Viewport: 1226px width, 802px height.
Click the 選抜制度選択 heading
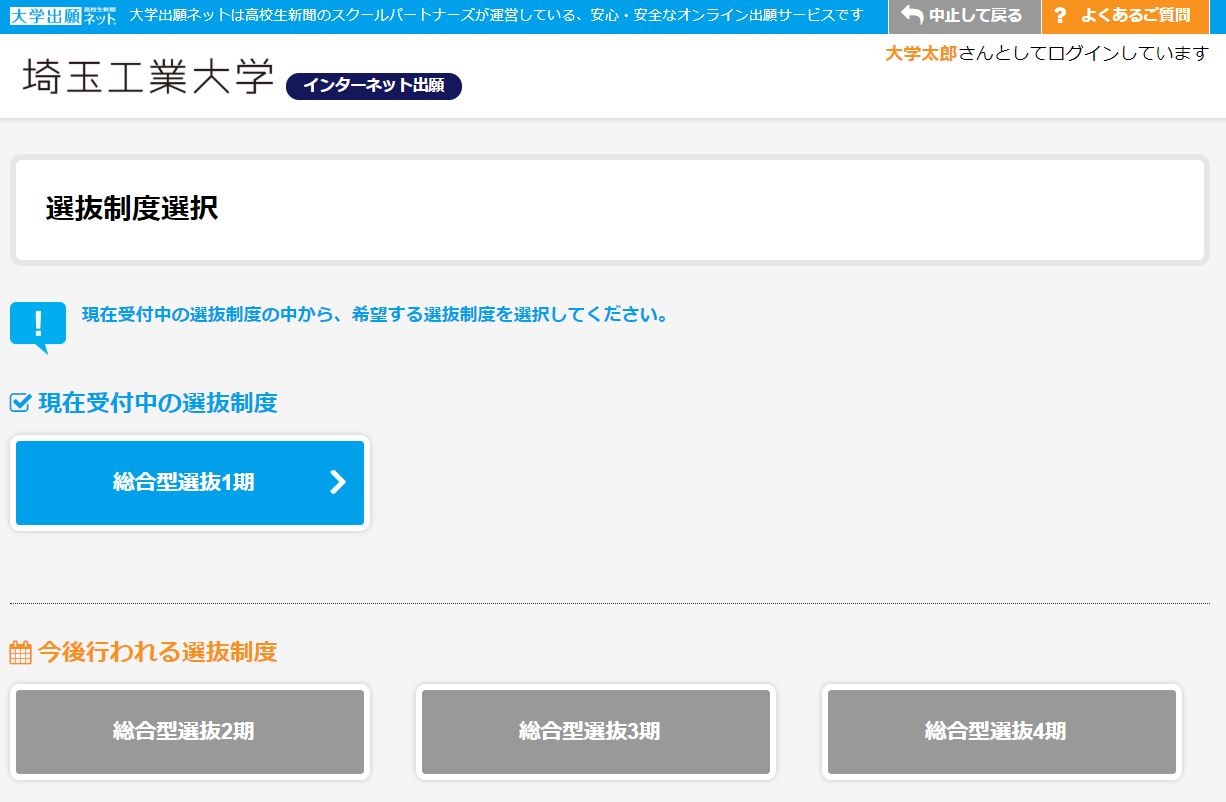[x=131, y=209]
